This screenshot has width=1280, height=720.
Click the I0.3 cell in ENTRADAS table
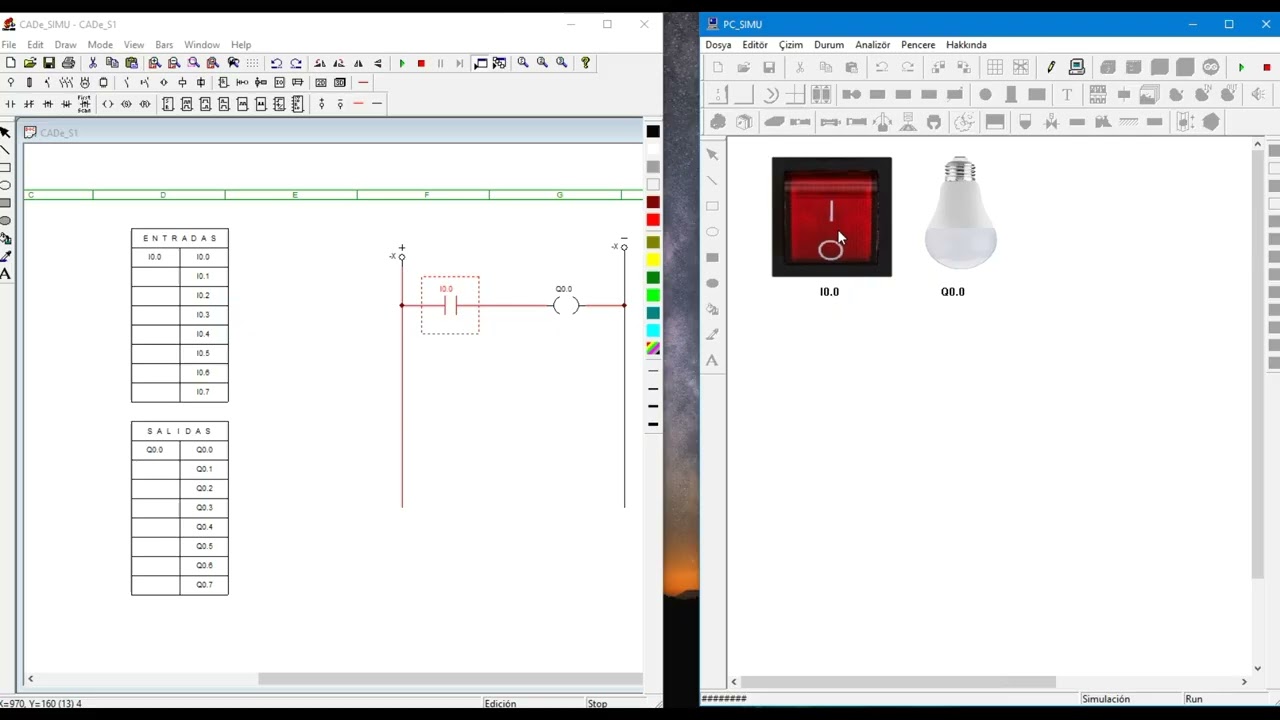pos(203,315)
